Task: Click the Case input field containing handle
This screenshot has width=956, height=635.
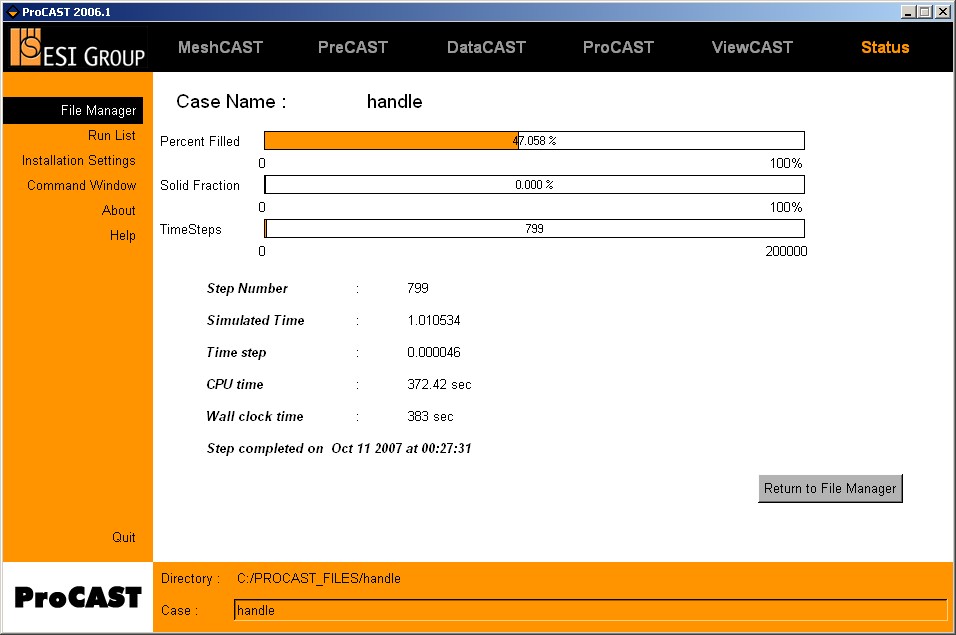Action: point(590,610)
